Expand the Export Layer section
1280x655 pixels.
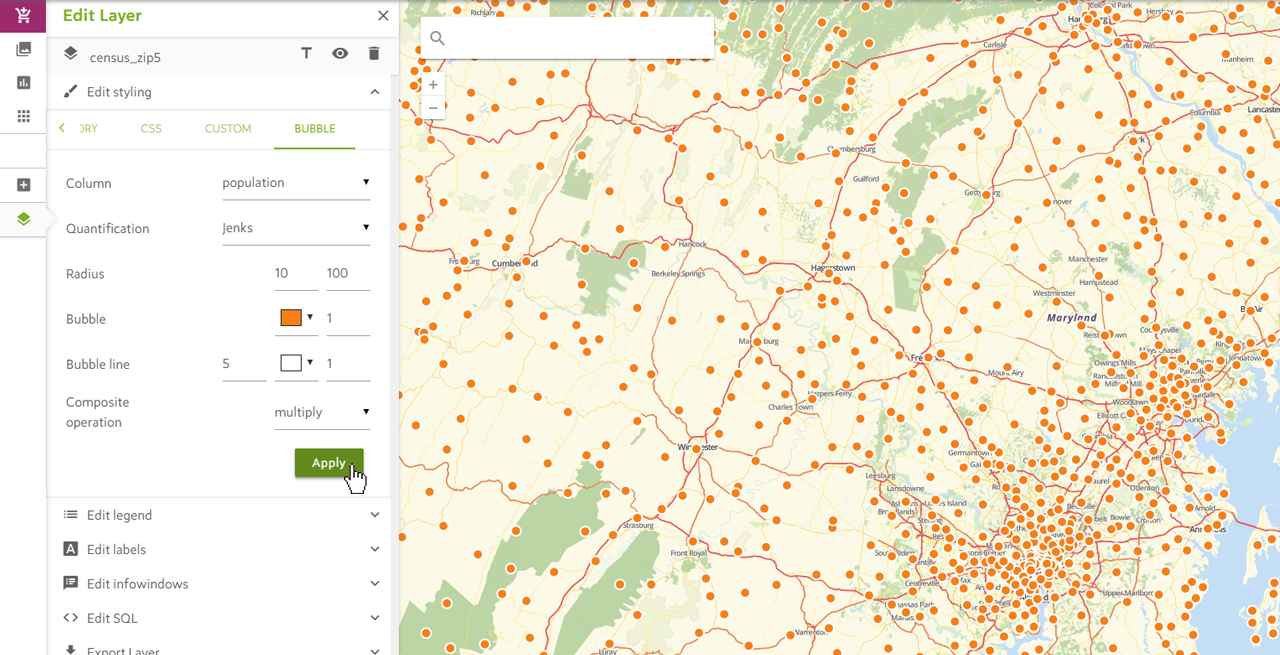[x=375, y=651]
